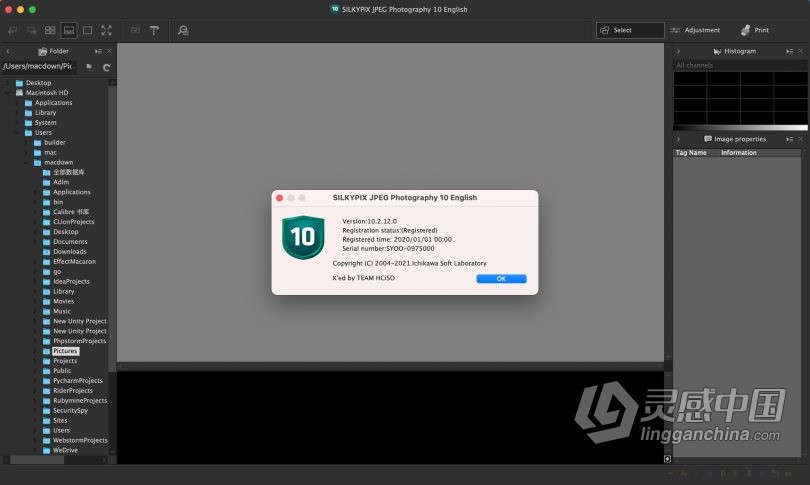Switch to thumbnail grid view mode
810x485 pixels.
50,30
